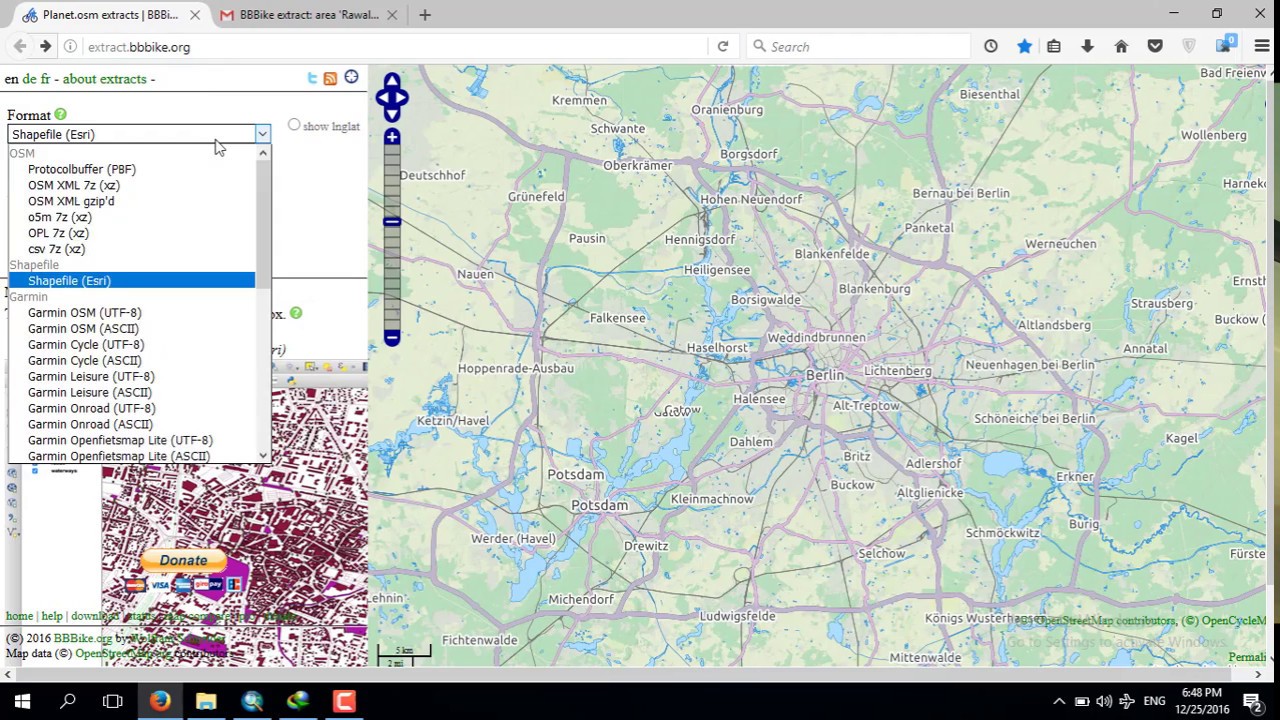Open Task View on taskbar

(113, 701)
